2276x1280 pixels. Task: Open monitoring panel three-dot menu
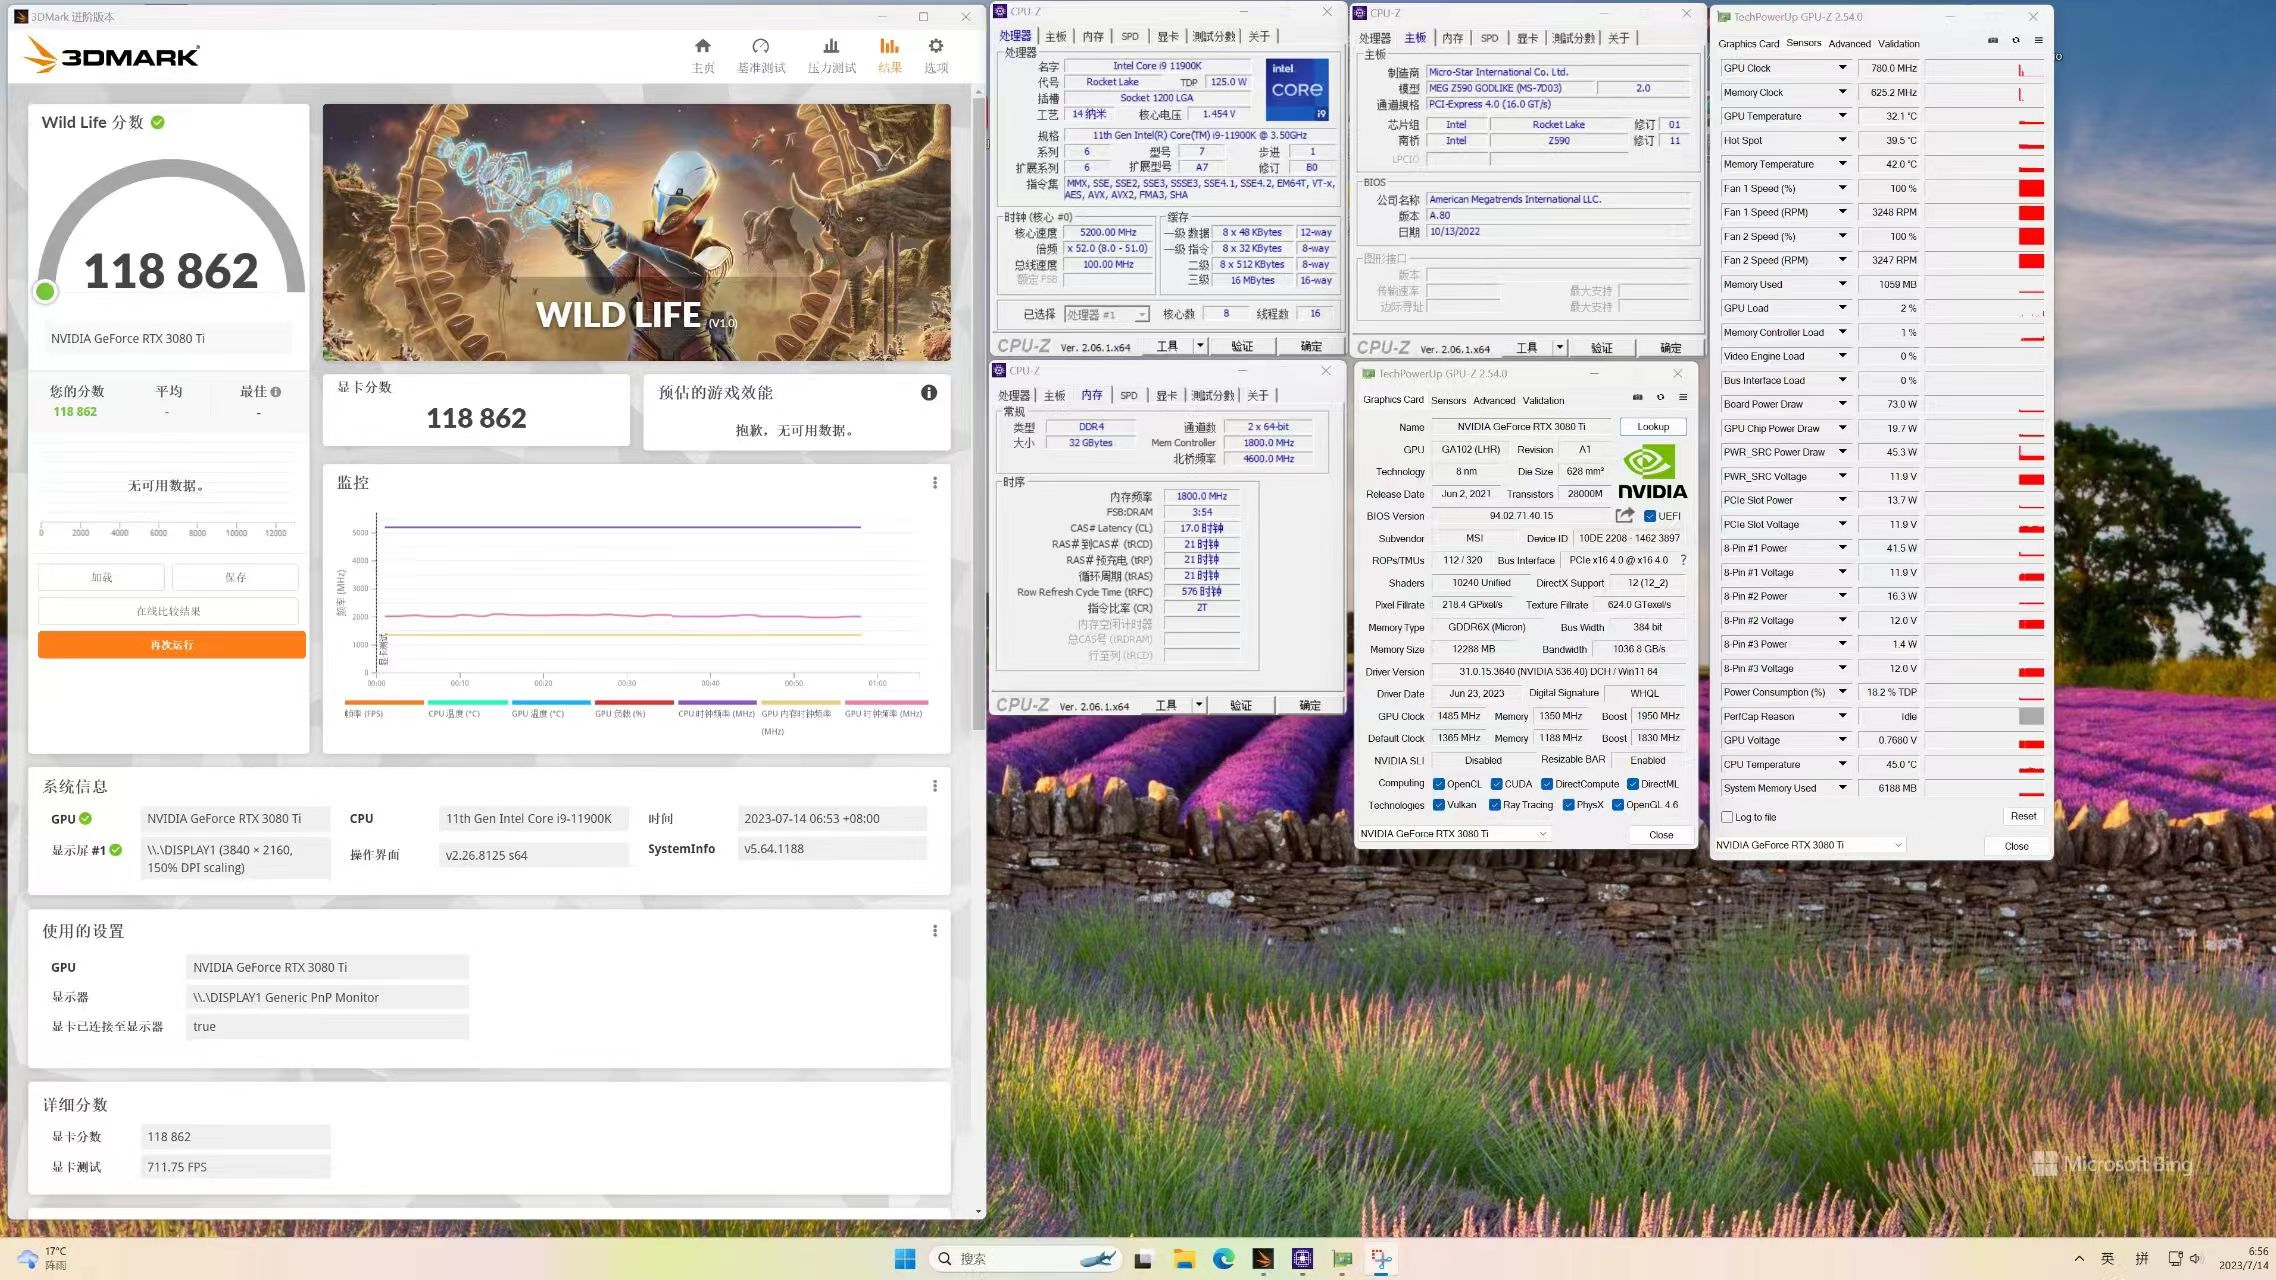click(x=935, y=483)
